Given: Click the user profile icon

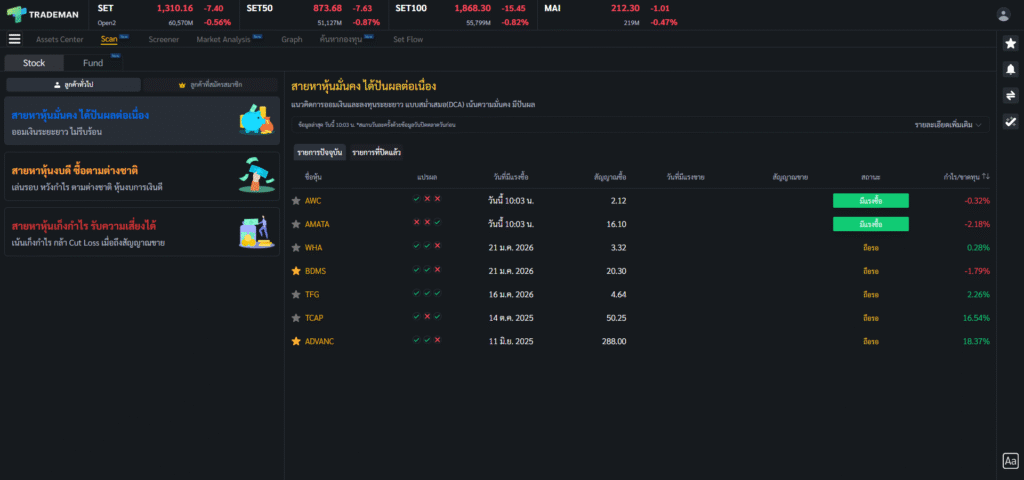Looking at the screenshot, I should 1003,14.
